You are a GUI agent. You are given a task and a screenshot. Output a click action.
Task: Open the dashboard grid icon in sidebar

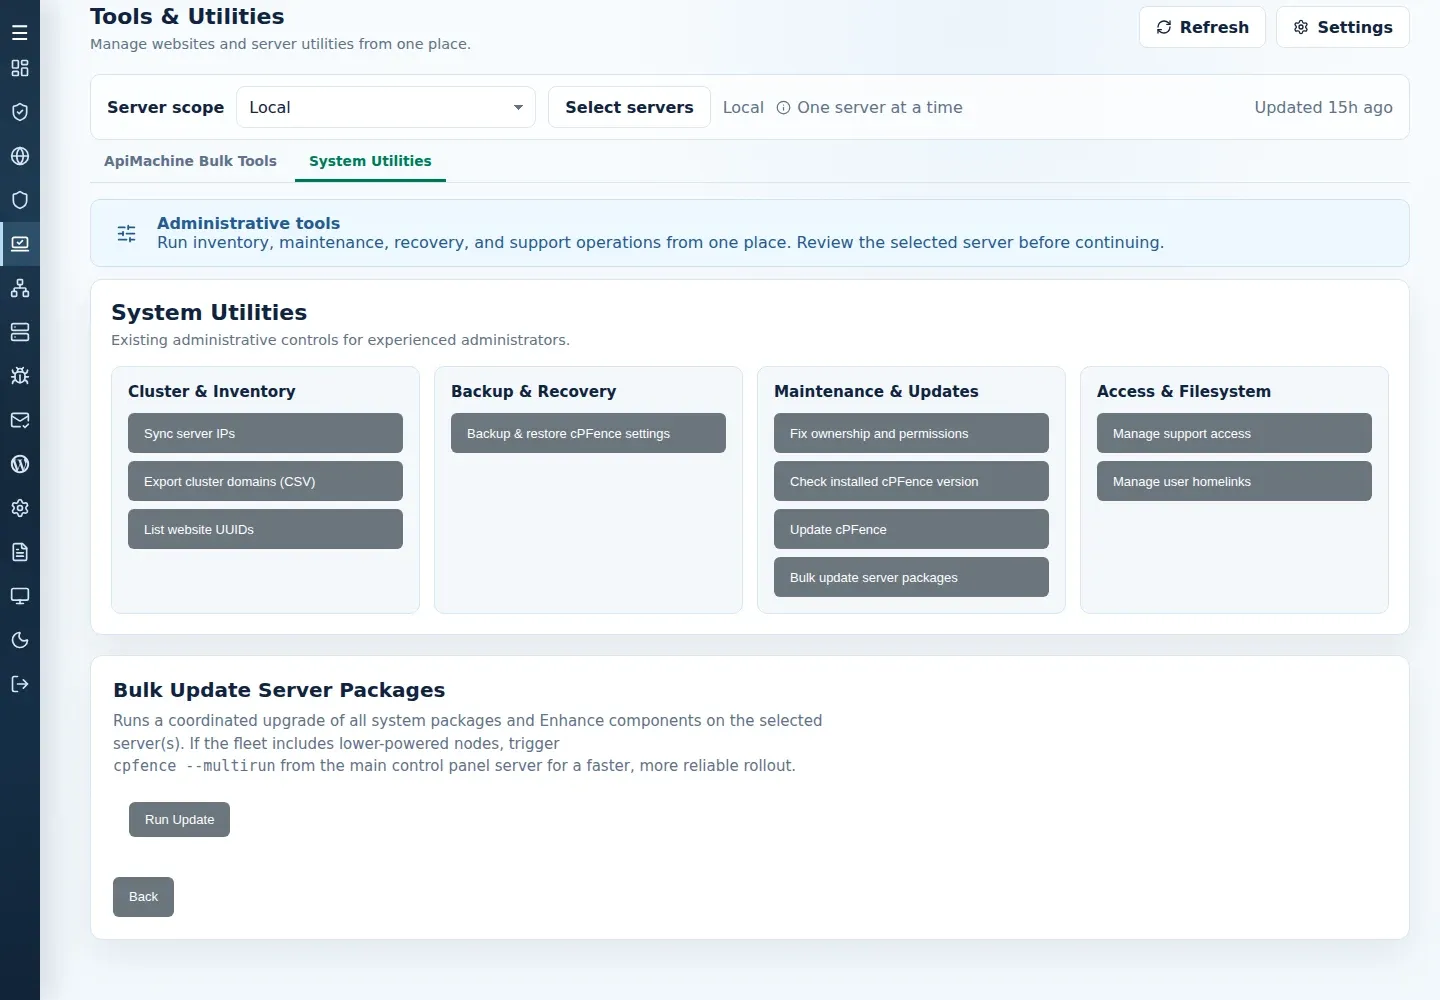pyautogui.click(x=20, y=68)
